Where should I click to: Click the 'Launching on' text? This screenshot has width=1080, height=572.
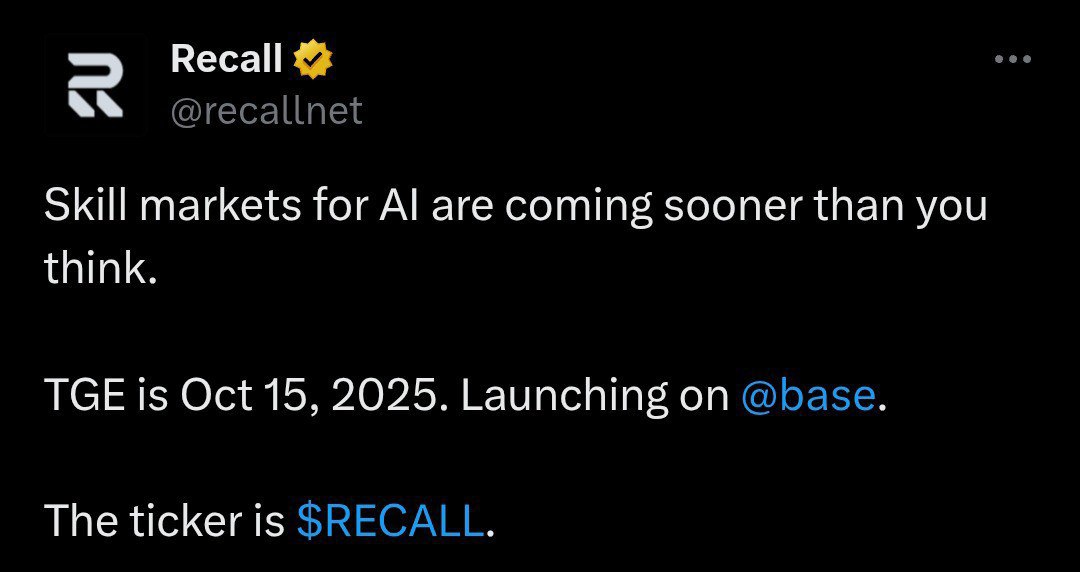595,396
